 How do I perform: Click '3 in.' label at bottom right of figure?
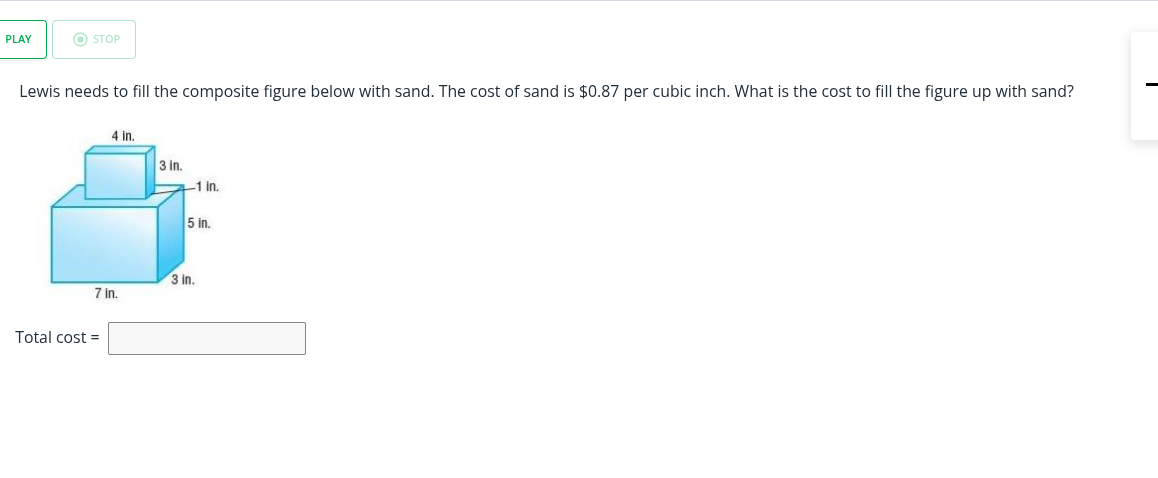coord(182,280)
